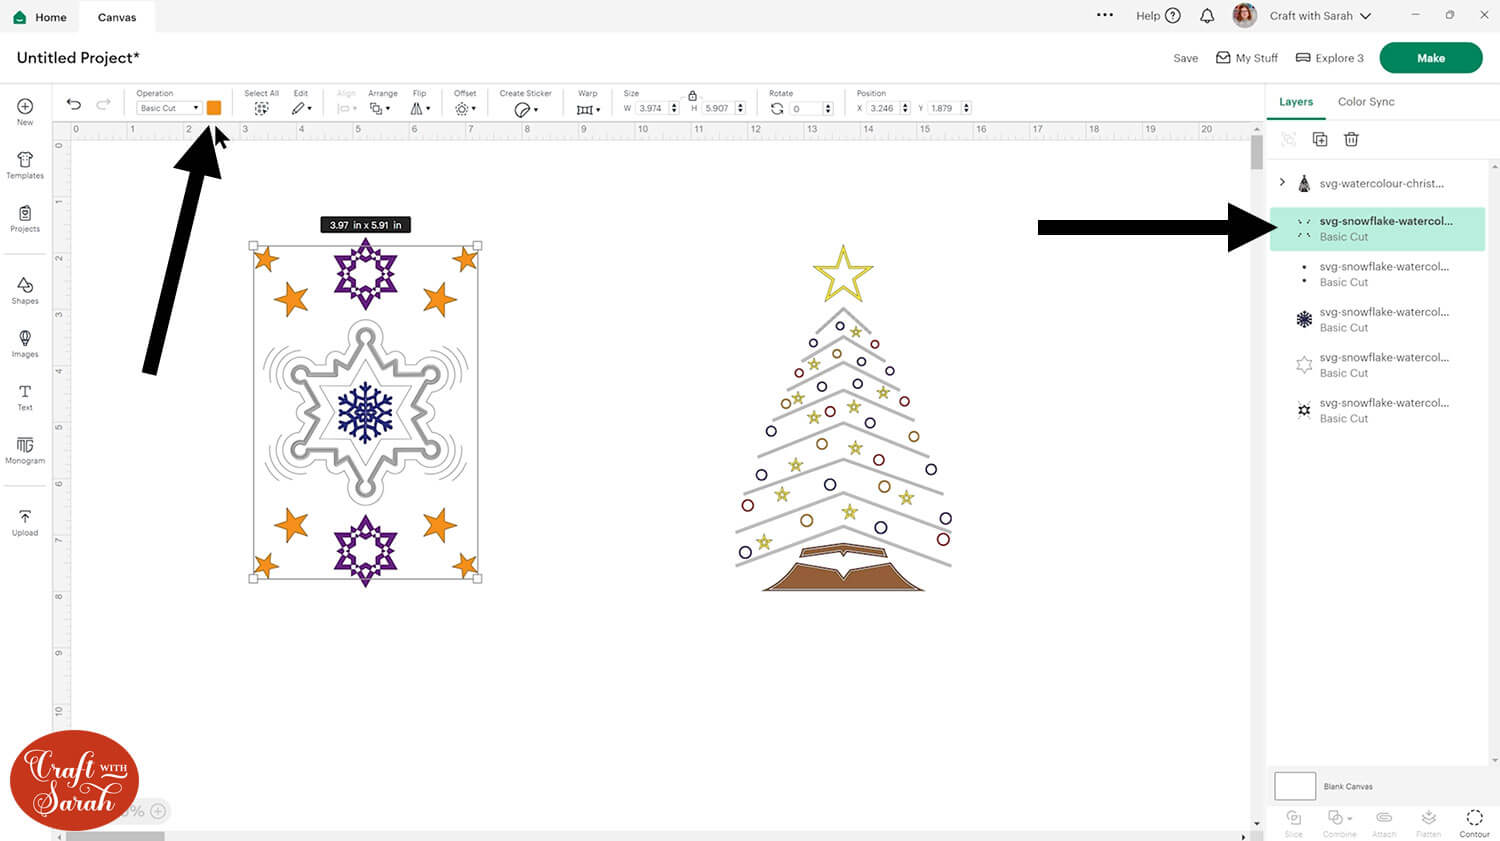The height and width of the screenshot is (841, 1500).
Task: Open the Shapes tool in the sidebar
Action: point(25,290)
